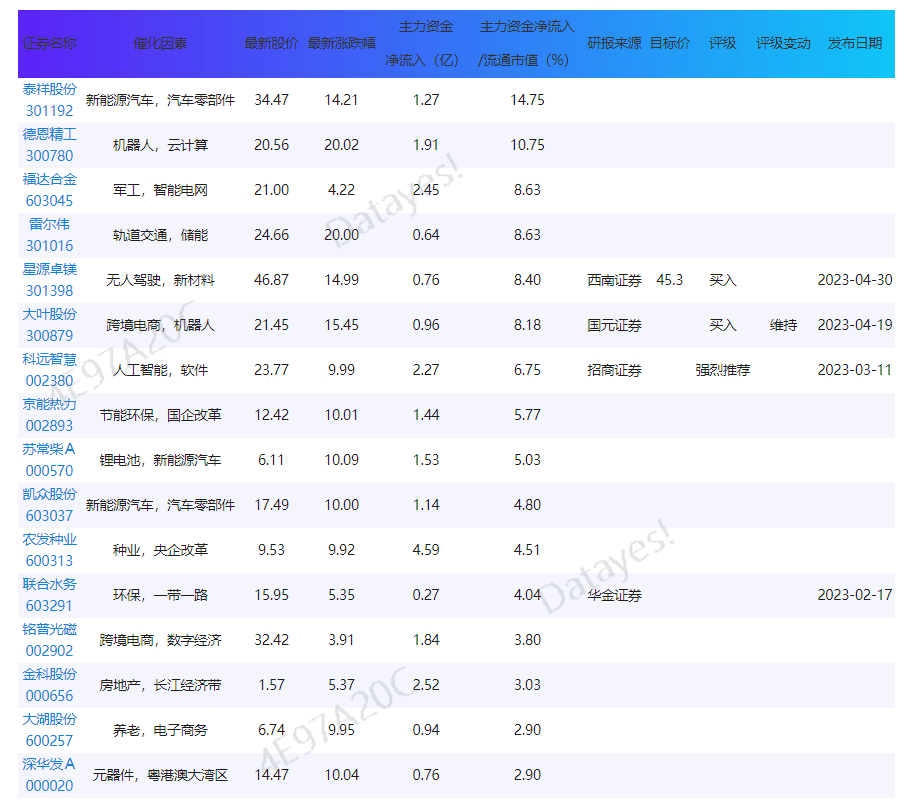
Task: Select the 西南证券 research source cell
Action: coord(614,280)
